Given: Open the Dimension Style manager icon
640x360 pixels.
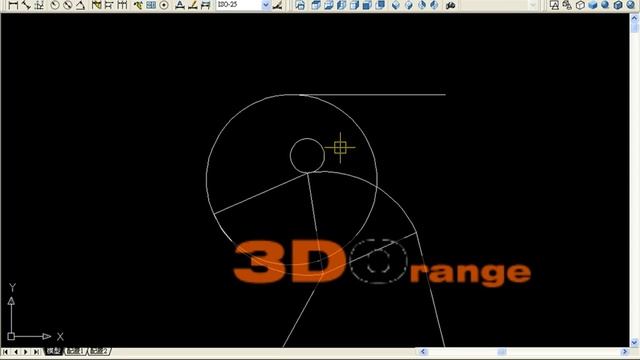Looking at the screenshot, I should [x=278, y=5].
